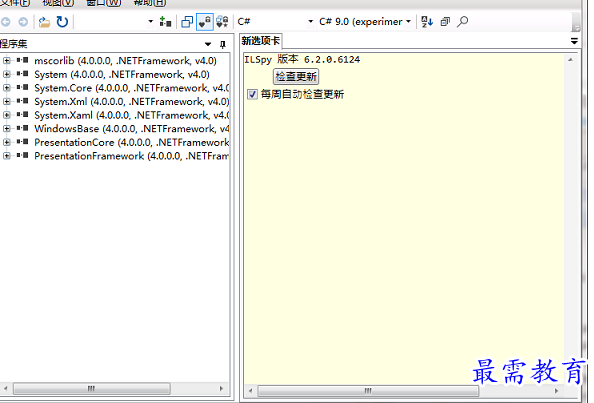Select System.Core assembly row
This screenshot has height=403, width=594.
[x=131, y=88]
